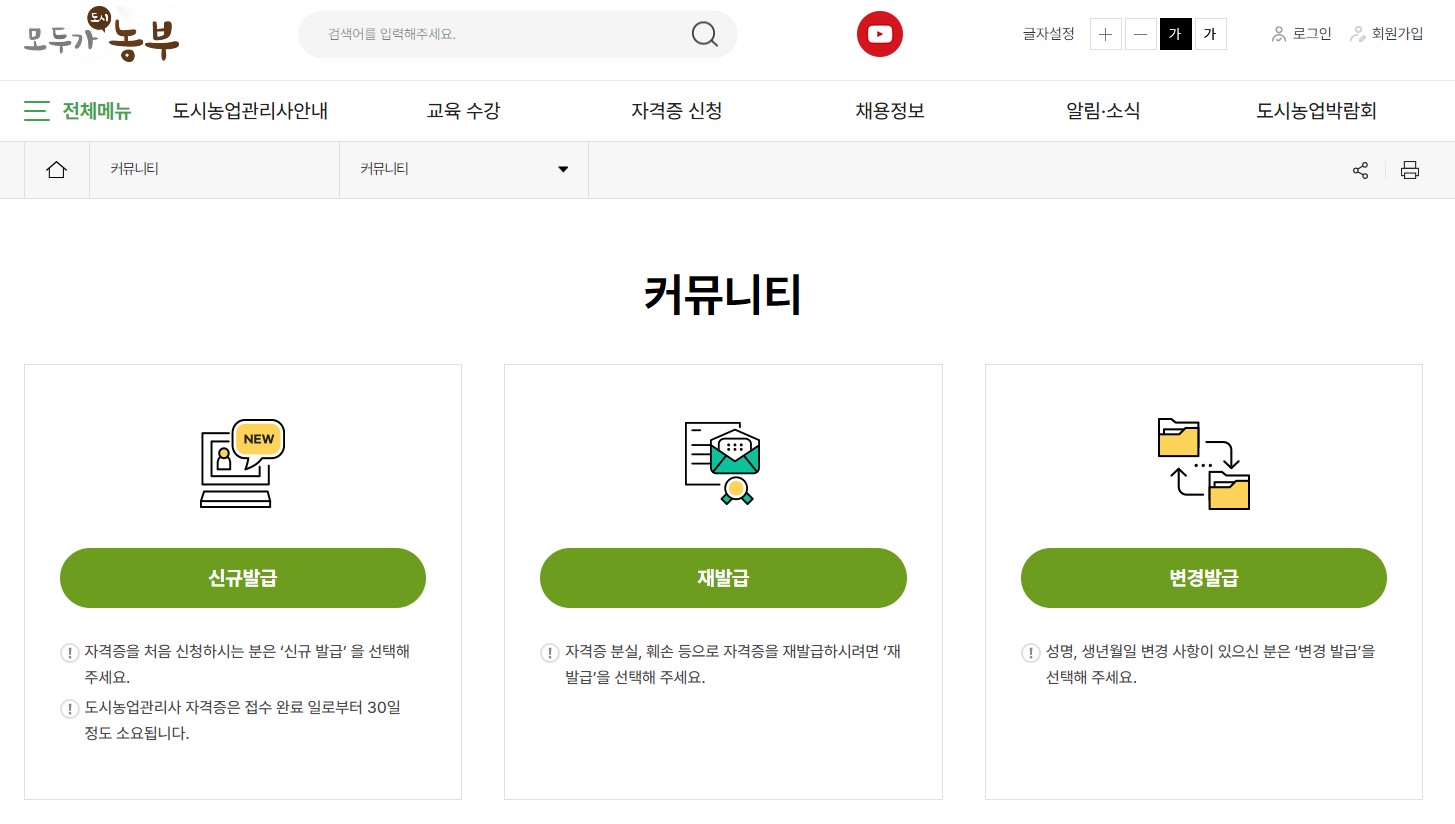Select the 도시농업관리사안내 menu
The image size is (1455, 824).
point(249,111)
